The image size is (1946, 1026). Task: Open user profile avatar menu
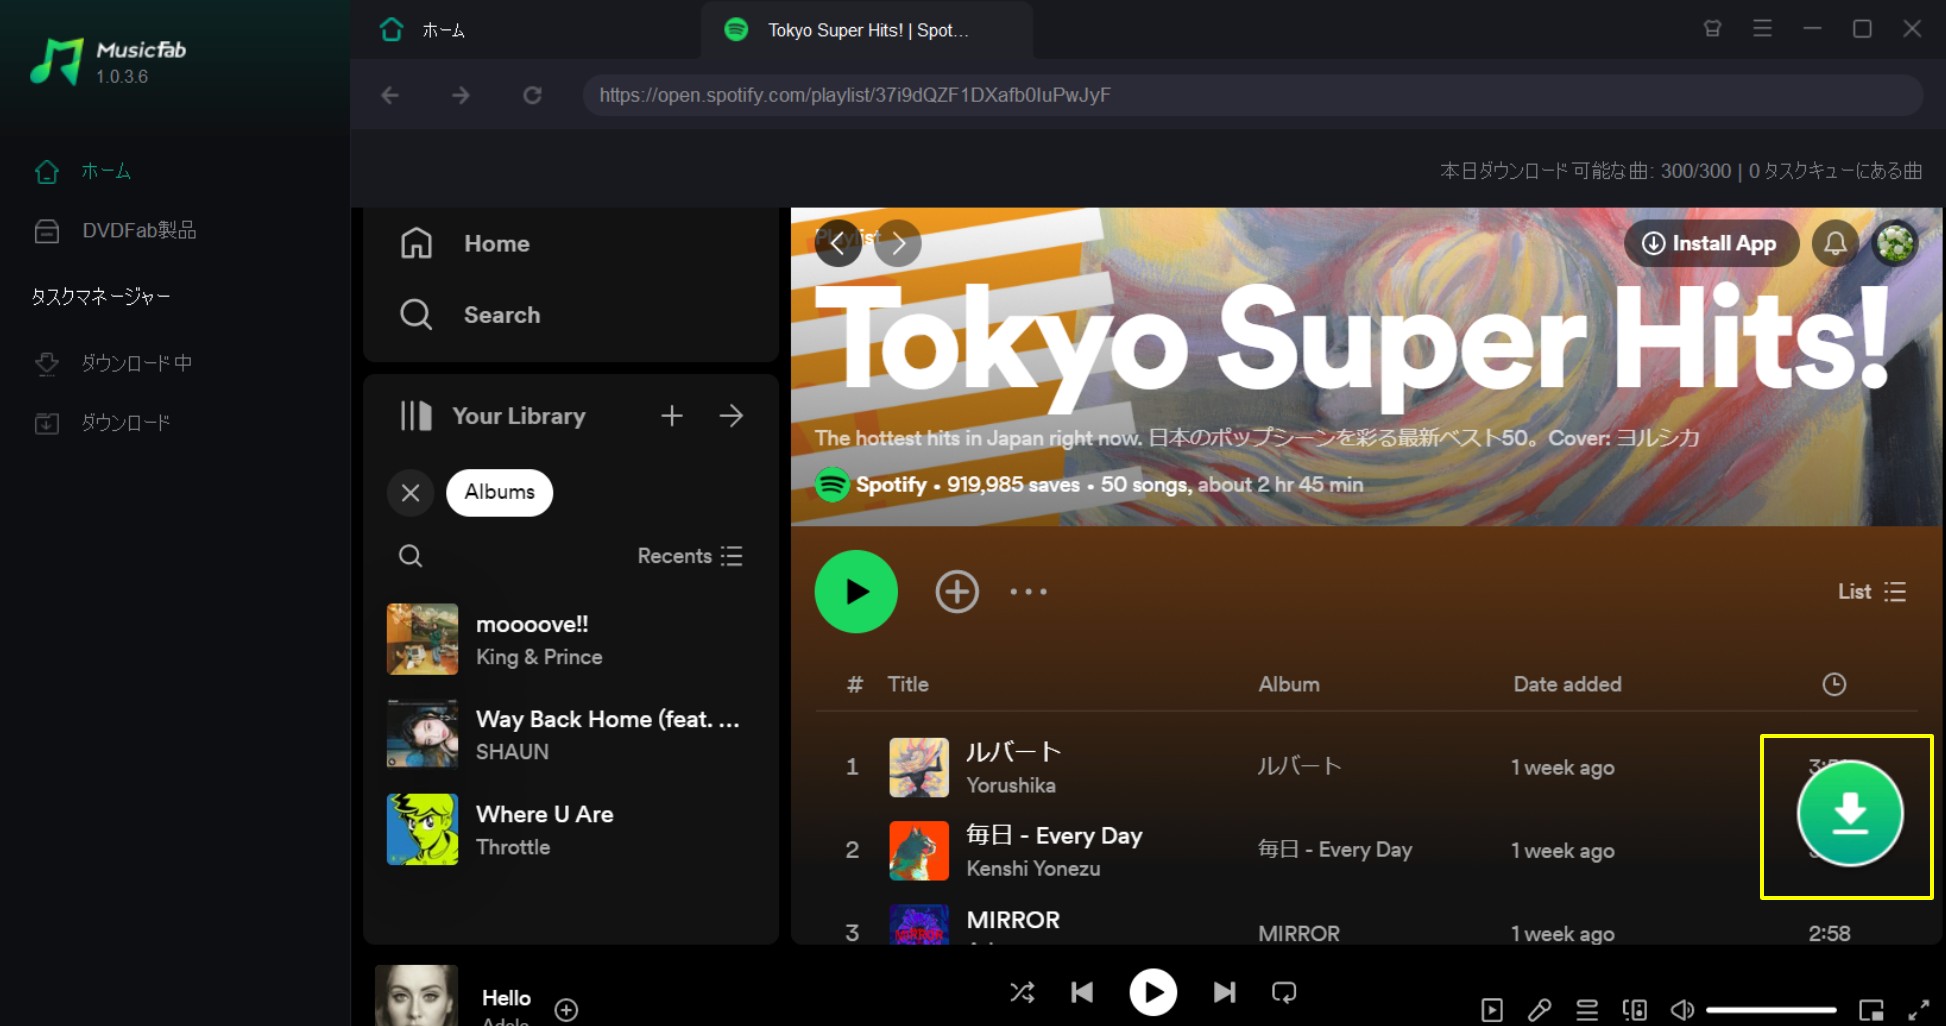(x=1895, y=243)
